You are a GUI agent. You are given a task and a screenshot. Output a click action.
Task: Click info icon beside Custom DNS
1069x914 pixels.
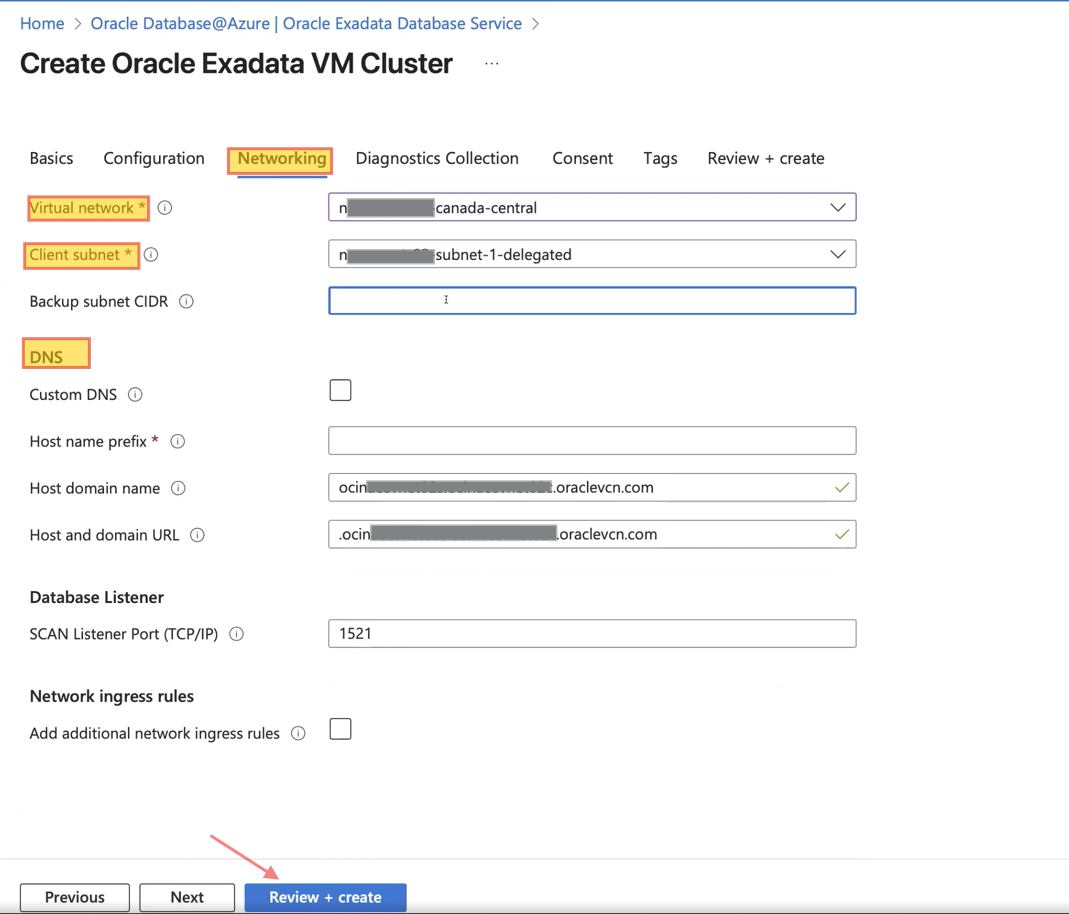[136, 395]
